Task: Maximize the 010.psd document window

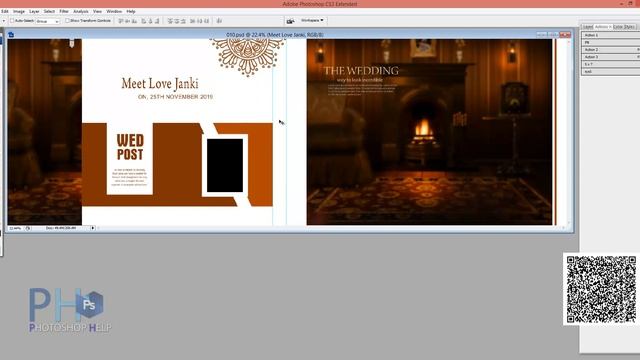Action: 553,35
